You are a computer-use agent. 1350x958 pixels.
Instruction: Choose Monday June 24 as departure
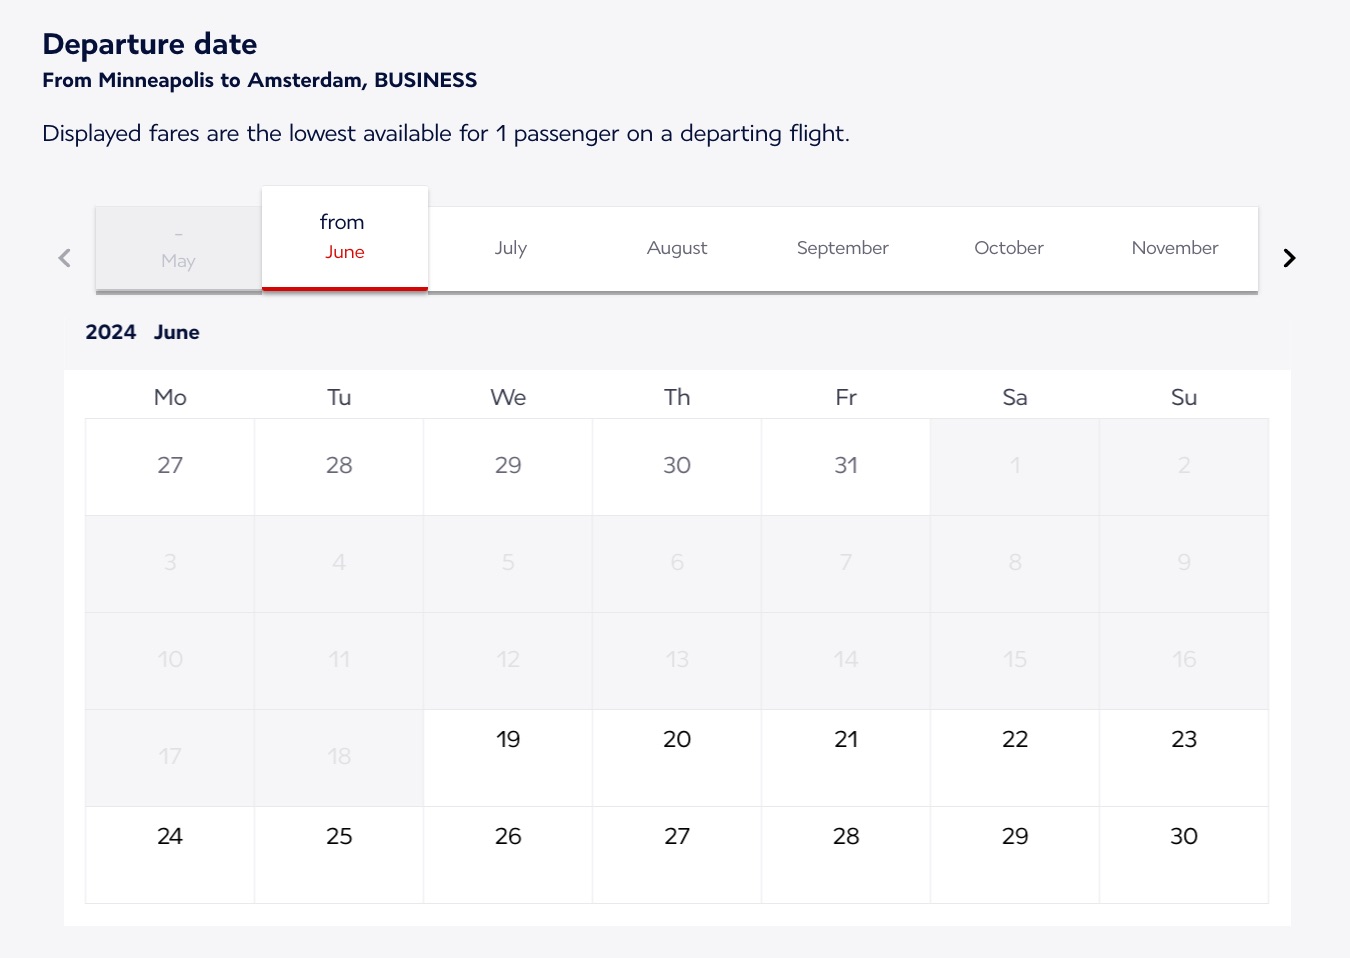(170, 837)
